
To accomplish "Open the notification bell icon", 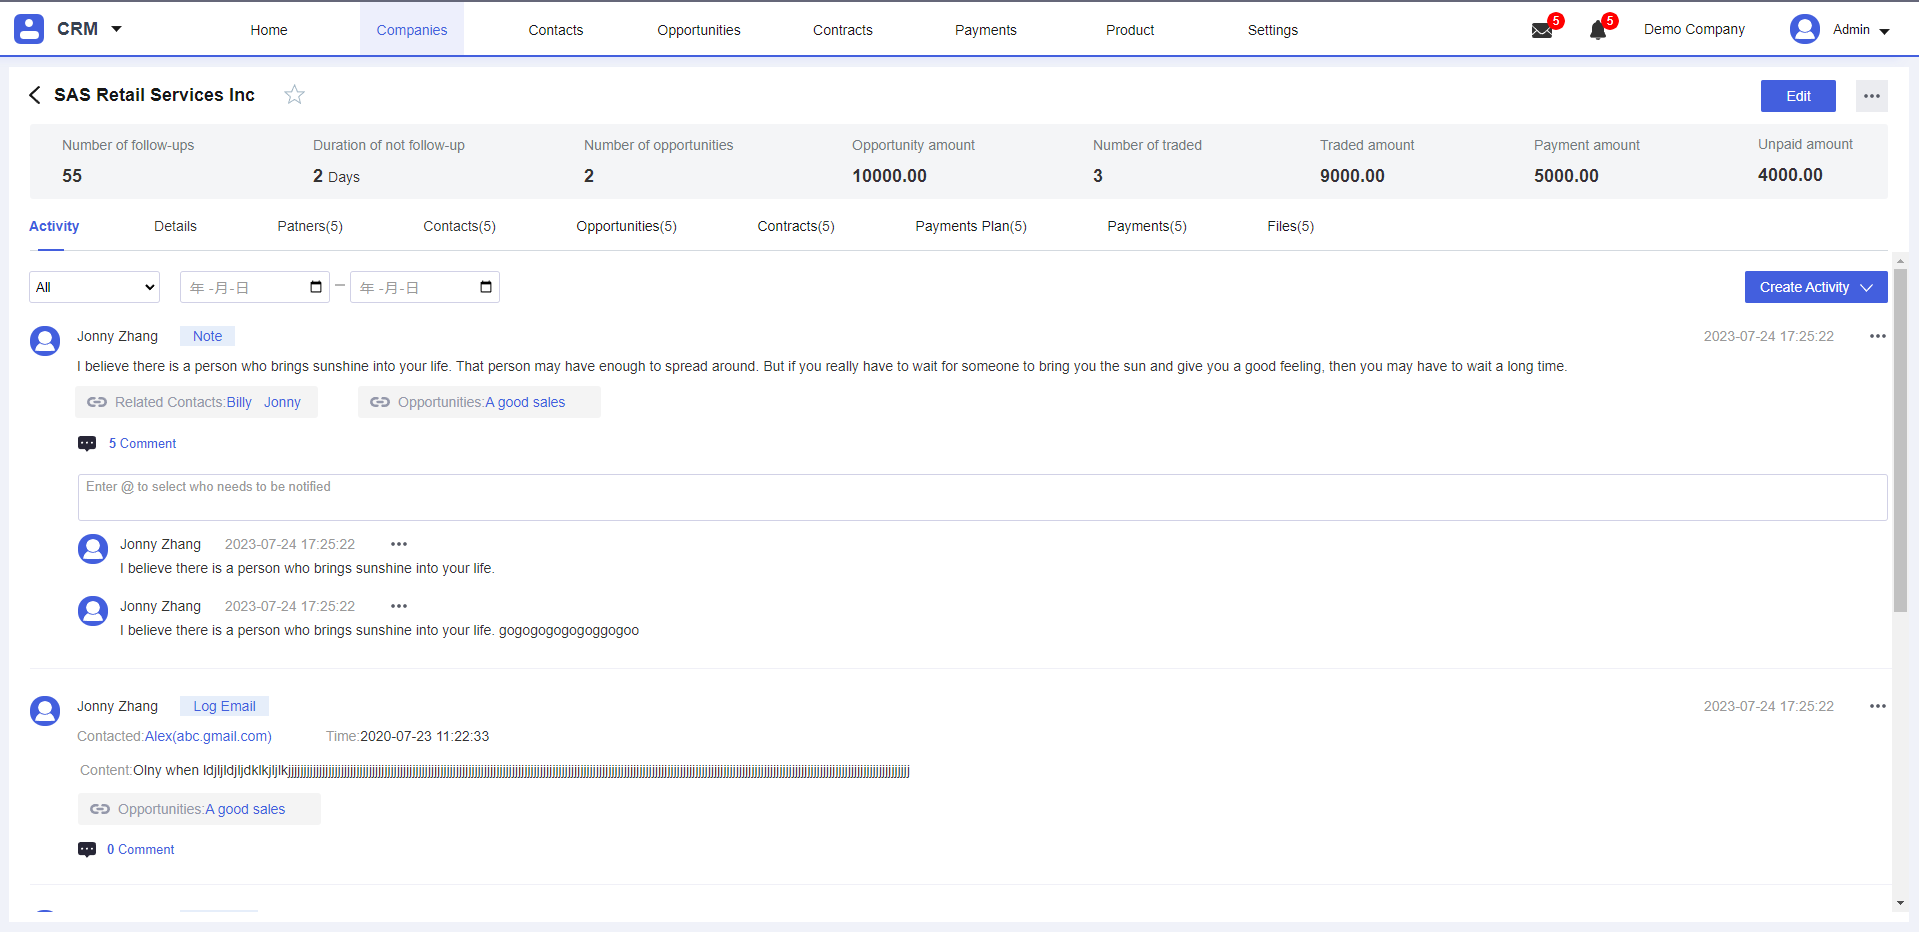I will click(x=1598, y=30).
